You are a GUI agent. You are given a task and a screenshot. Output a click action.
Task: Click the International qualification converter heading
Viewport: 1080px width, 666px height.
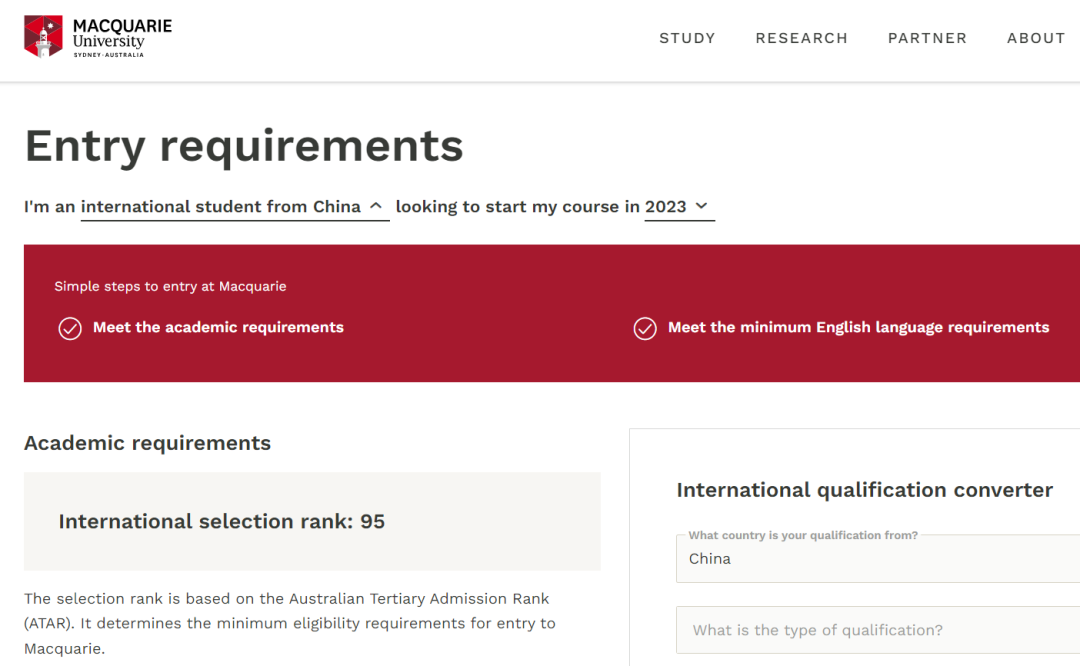[864, 490]
